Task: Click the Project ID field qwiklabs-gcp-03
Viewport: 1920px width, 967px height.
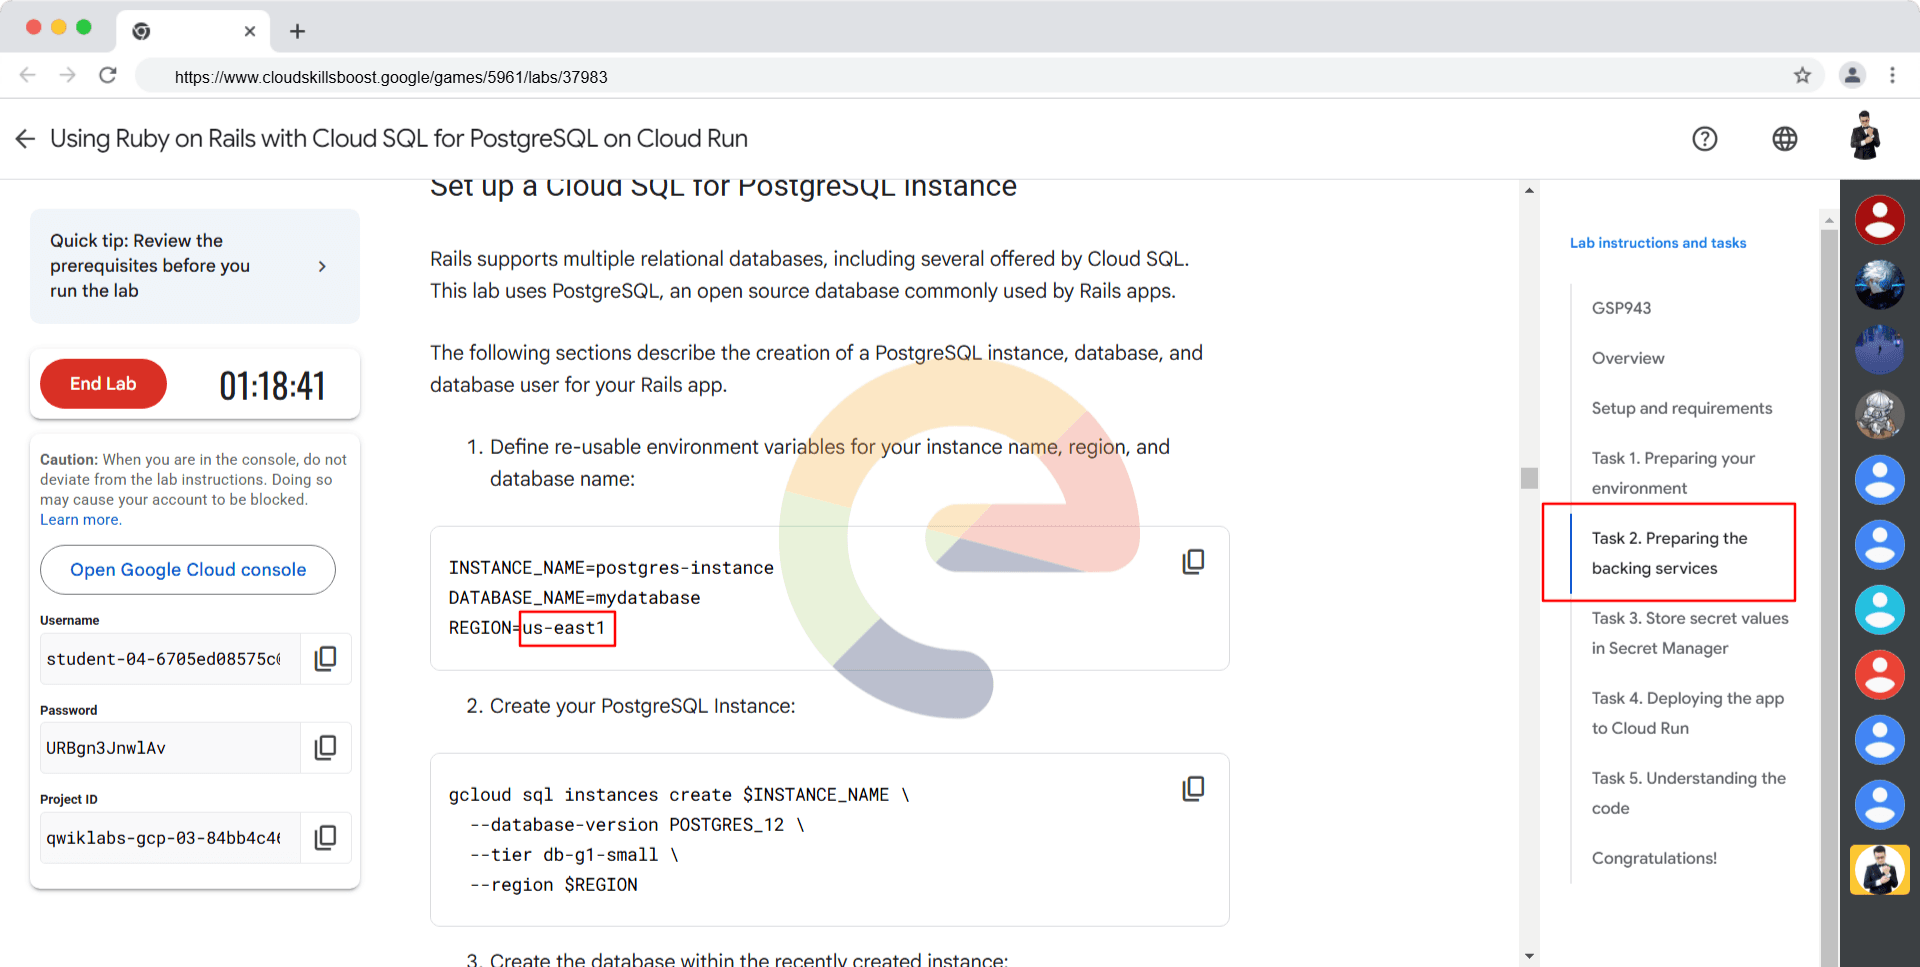Action: pyautogui.click(x=170, y=838)
